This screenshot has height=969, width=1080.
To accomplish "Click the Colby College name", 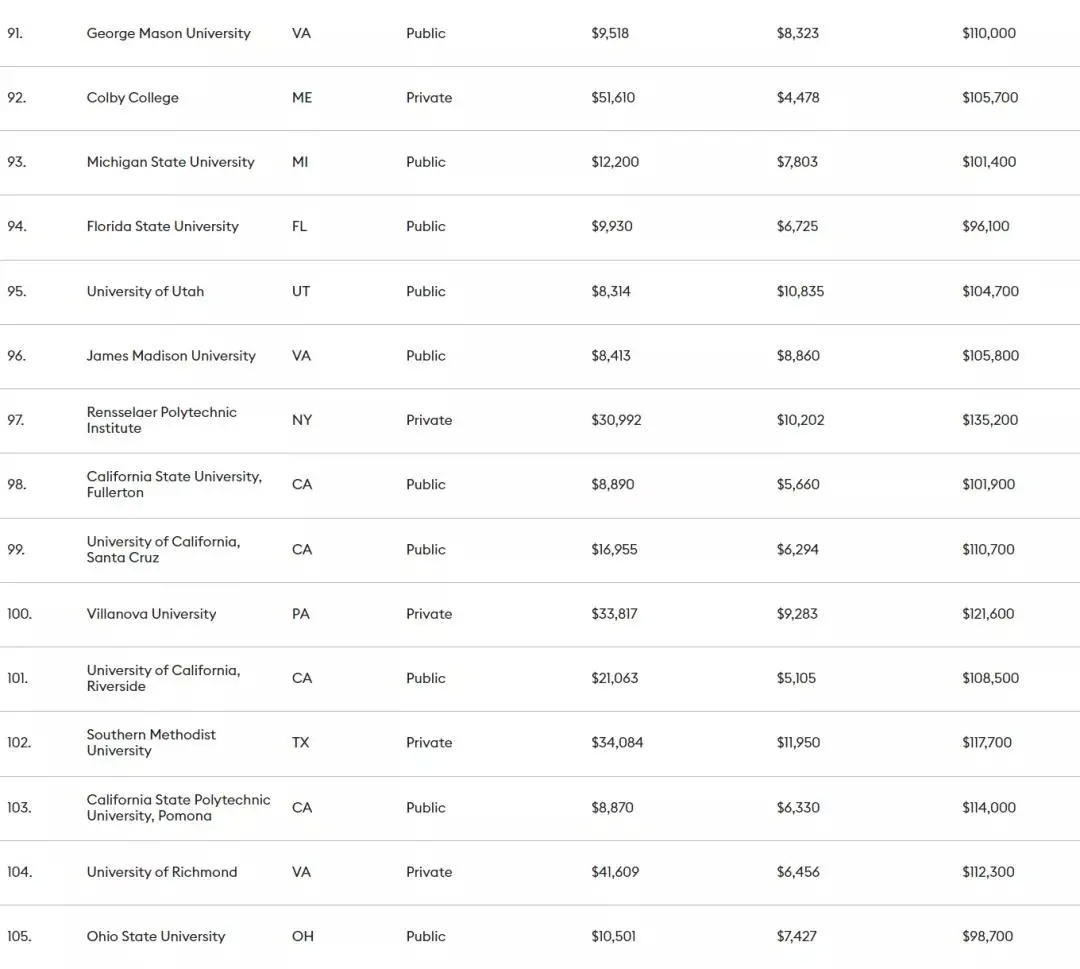I will click(132, 98).
